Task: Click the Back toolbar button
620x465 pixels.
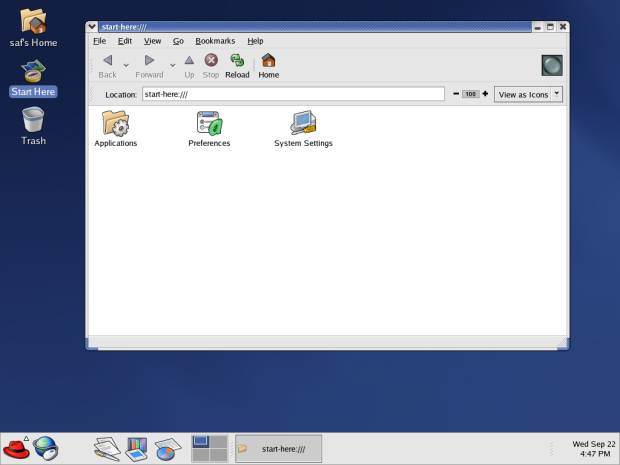Action: pyautogui.click(x=107, y=66)
